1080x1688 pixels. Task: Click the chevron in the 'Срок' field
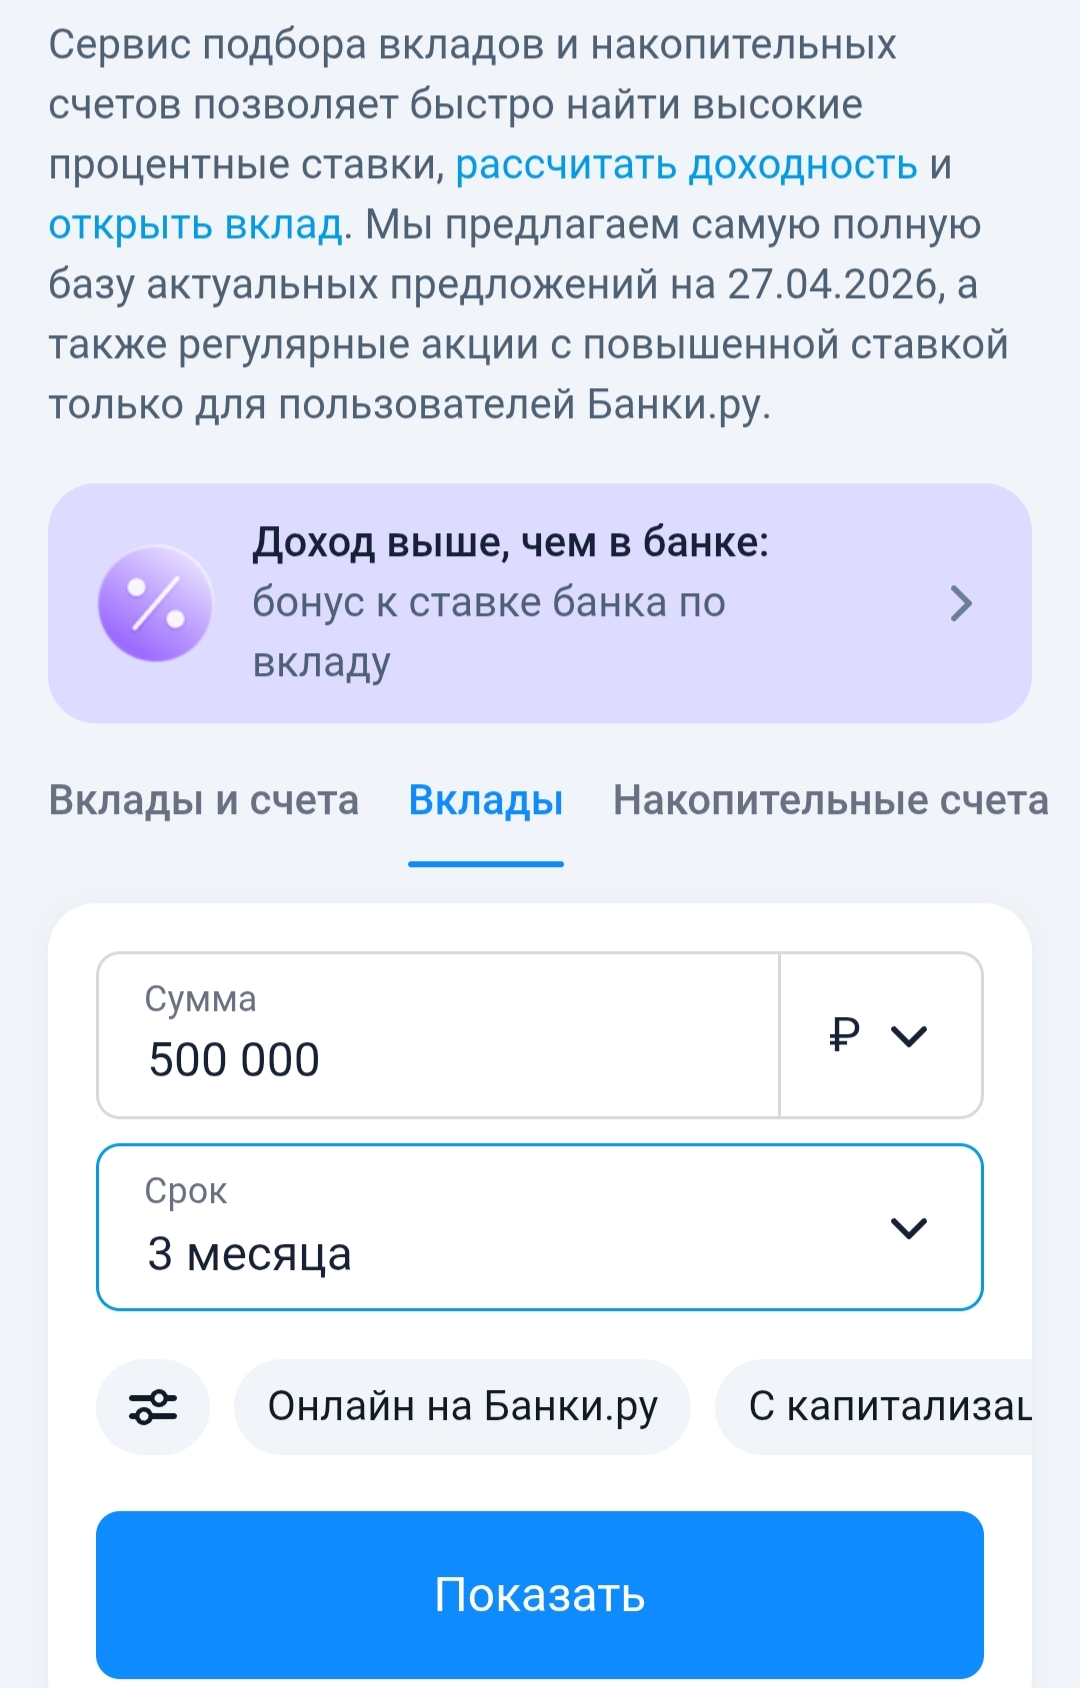(x=908, y=1227)
